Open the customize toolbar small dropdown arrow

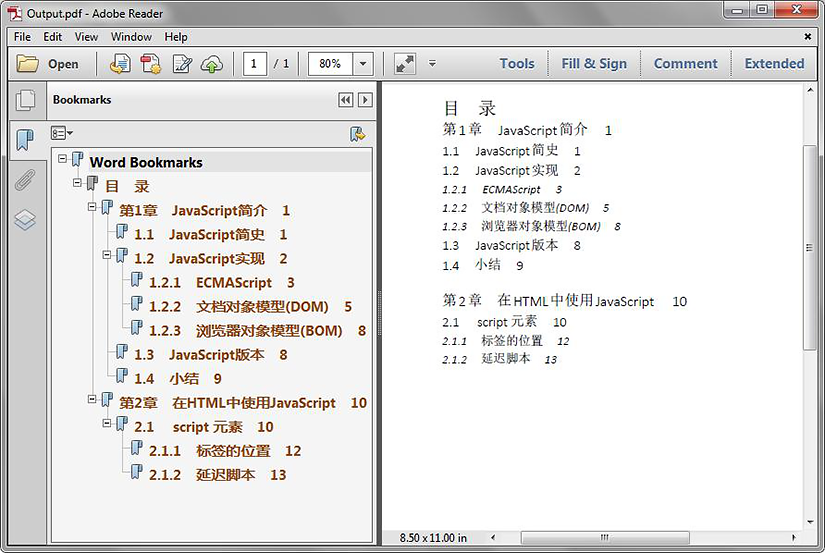[432, 64]
